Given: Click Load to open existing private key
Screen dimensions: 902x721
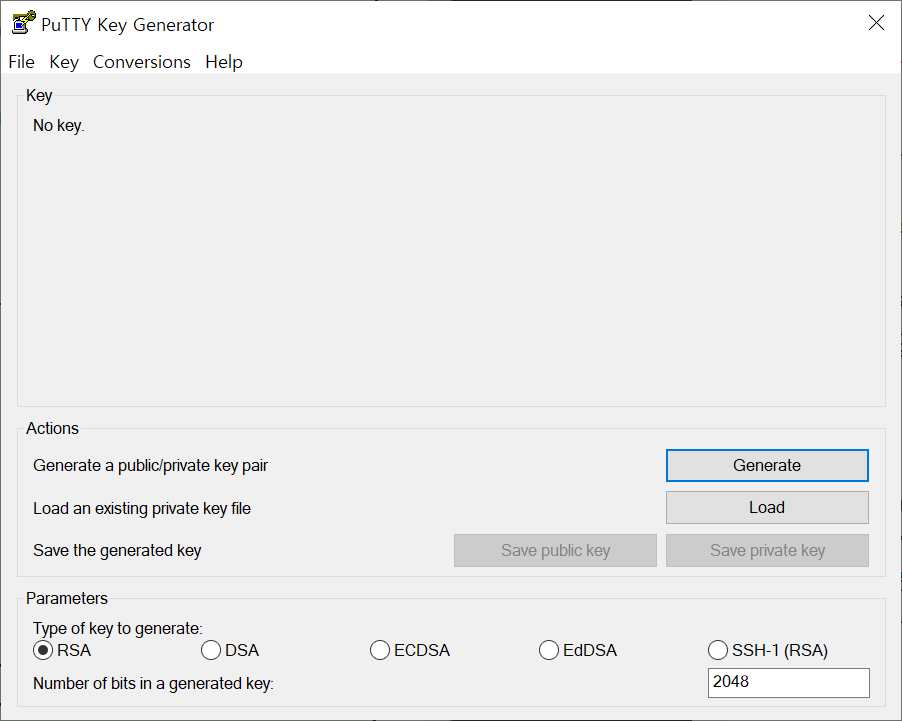Looking at the screenshot, I should pos(767,508).
